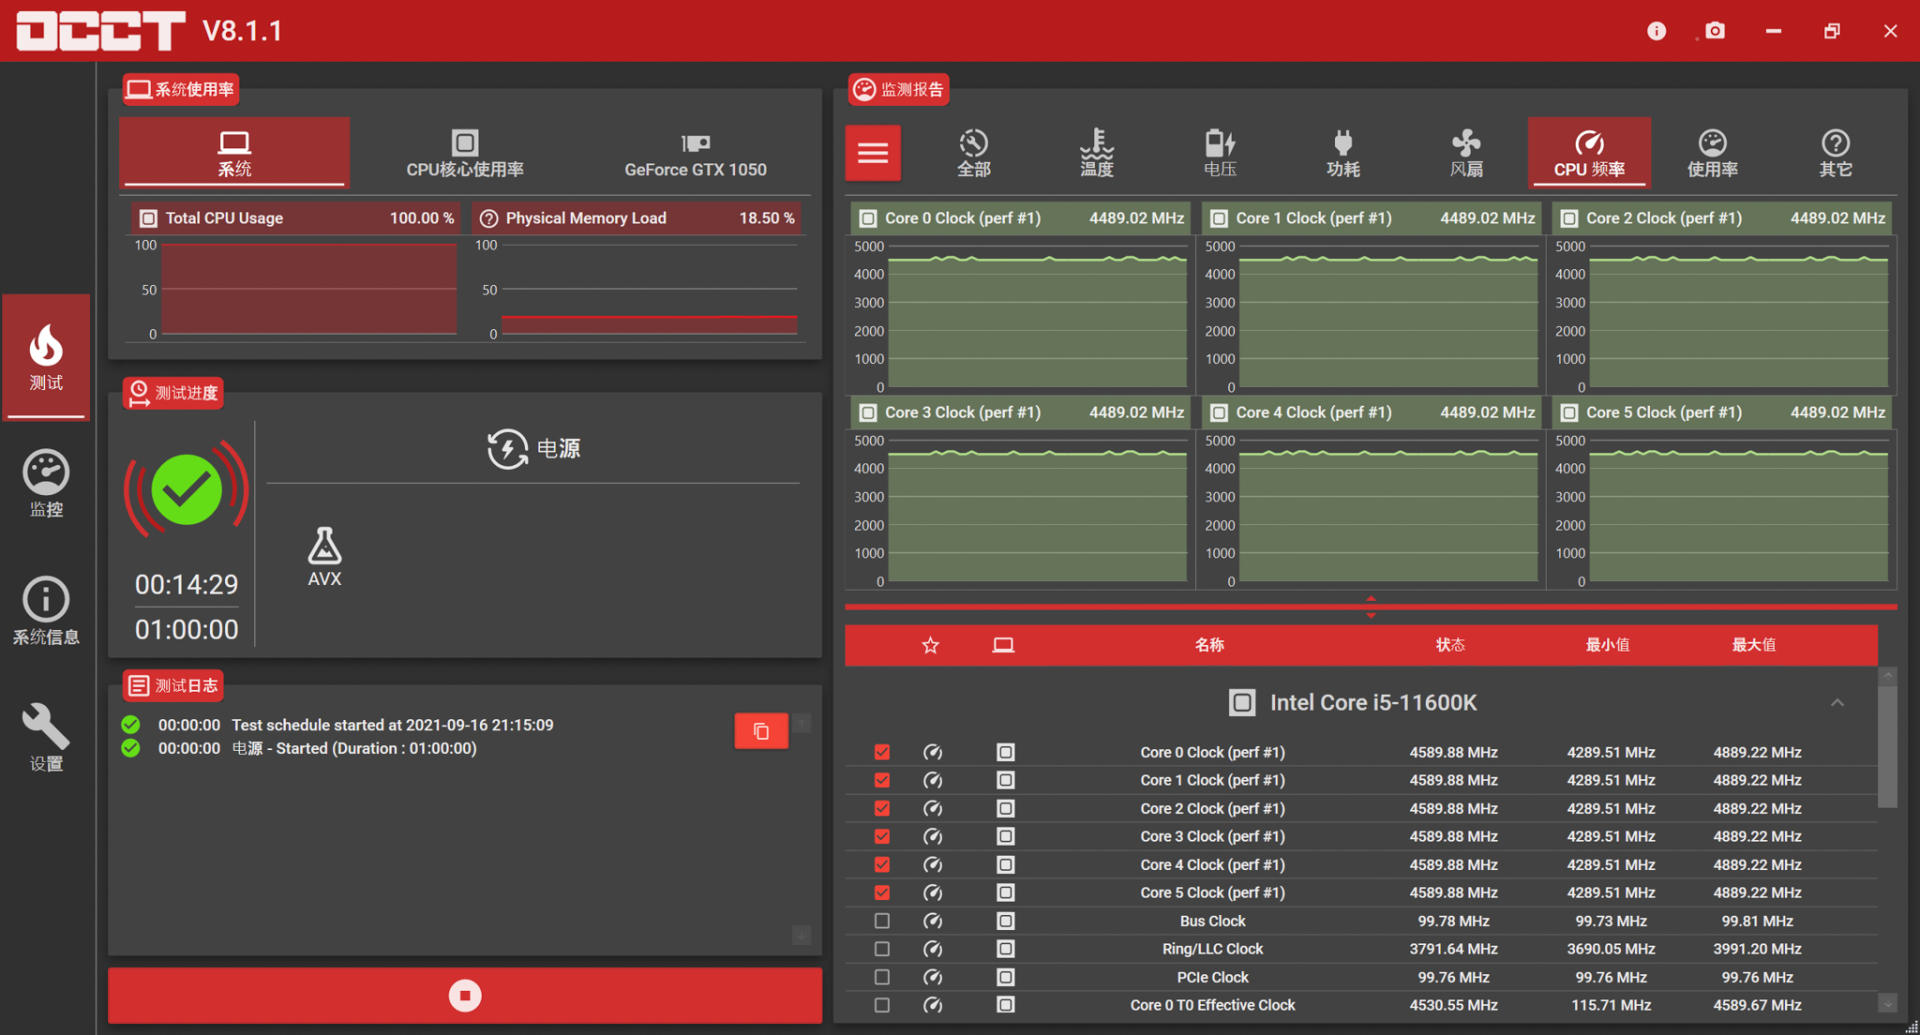The height and width of the screenshot is (1035, 1920).
Task: Sort by 名称 column header
Action: [1209, 645]
